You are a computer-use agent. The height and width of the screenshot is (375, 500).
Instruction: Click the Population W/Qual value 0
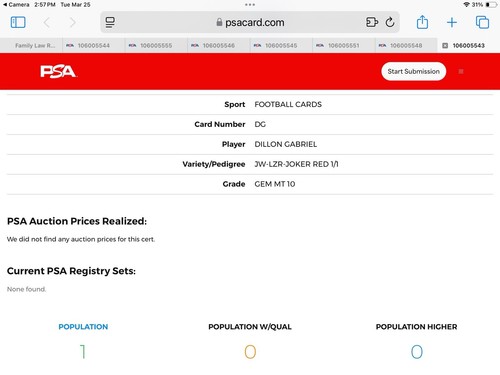[x=250, y=352]
